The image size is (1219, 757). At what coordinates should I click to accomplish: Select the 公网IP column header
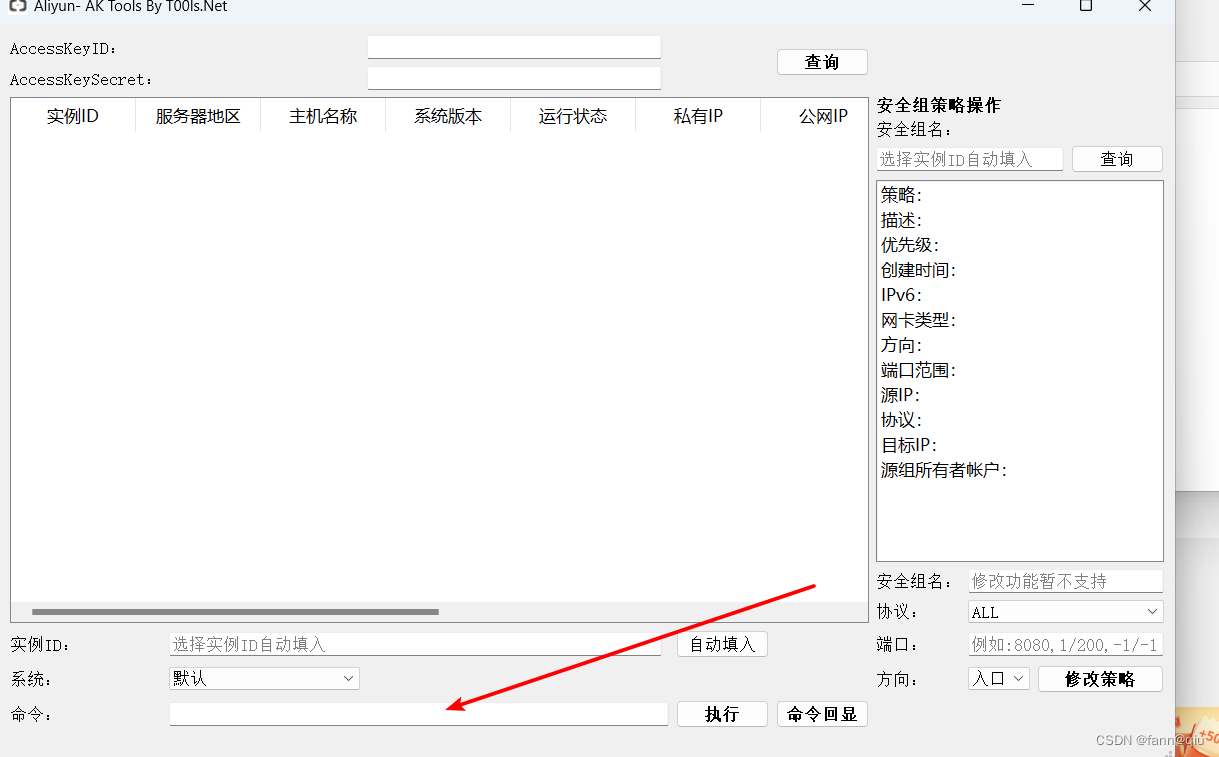pyautogui.click(x=823, y=115)
